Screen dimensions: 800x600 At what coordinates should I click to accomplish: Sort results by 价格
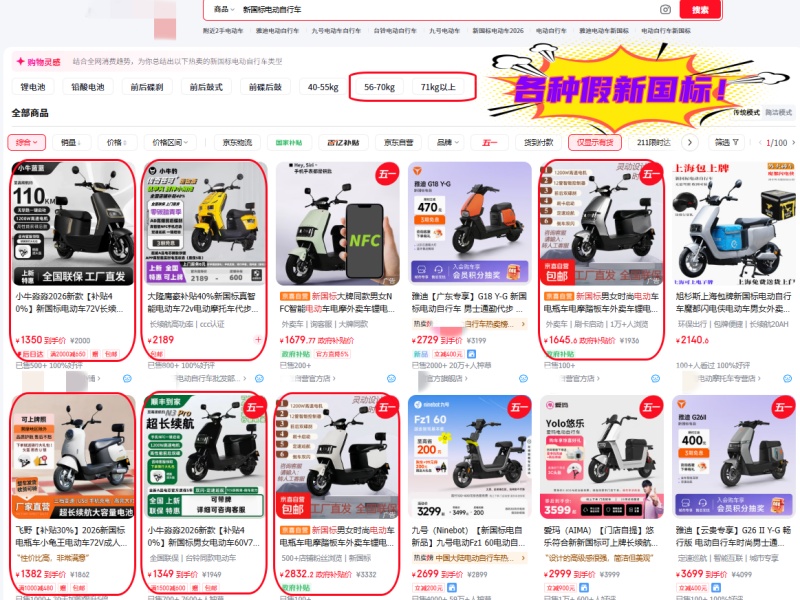(x=117, y=142)
